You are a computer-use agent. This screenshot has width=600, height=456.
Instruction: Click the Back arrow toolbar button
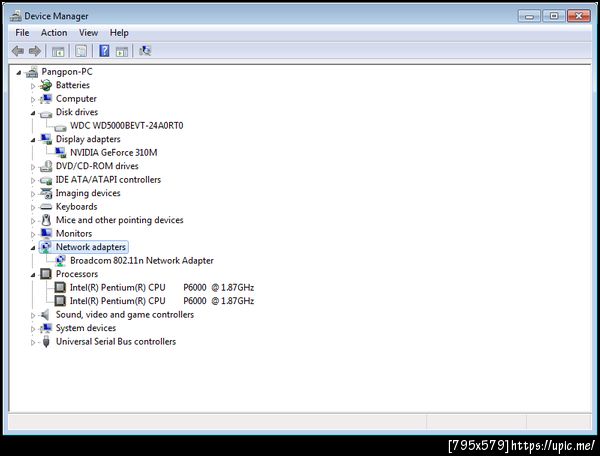tap(18, 51)
